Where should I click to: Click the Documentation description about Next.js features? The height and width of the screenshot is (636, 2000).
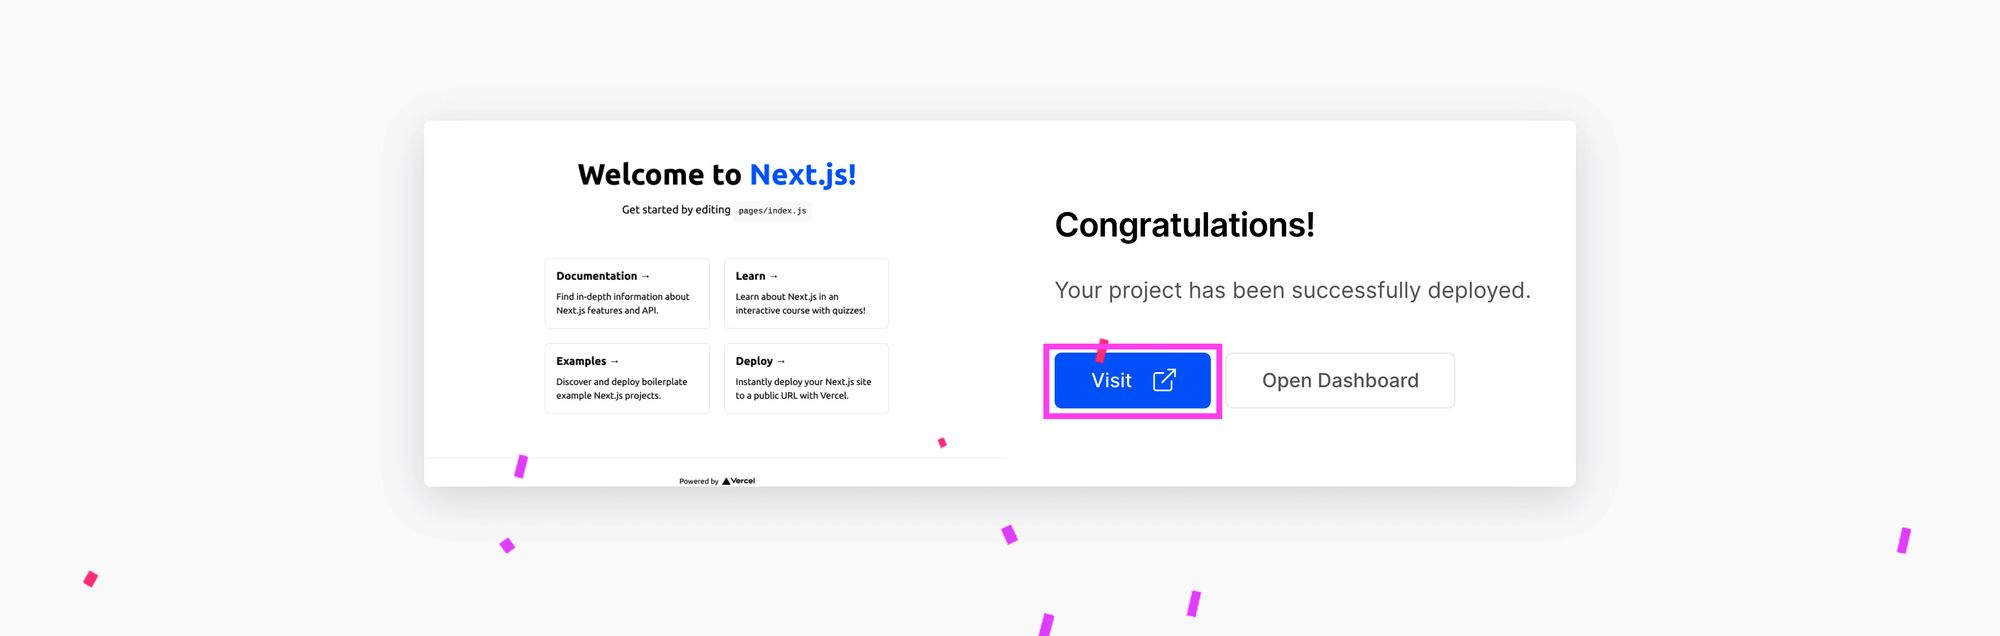pos(622,303)
